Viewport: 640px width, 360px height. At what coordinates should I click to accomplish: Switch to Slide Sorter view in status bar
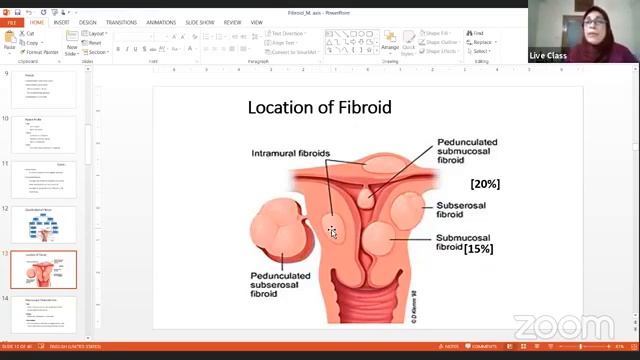(x=523, y=347)
